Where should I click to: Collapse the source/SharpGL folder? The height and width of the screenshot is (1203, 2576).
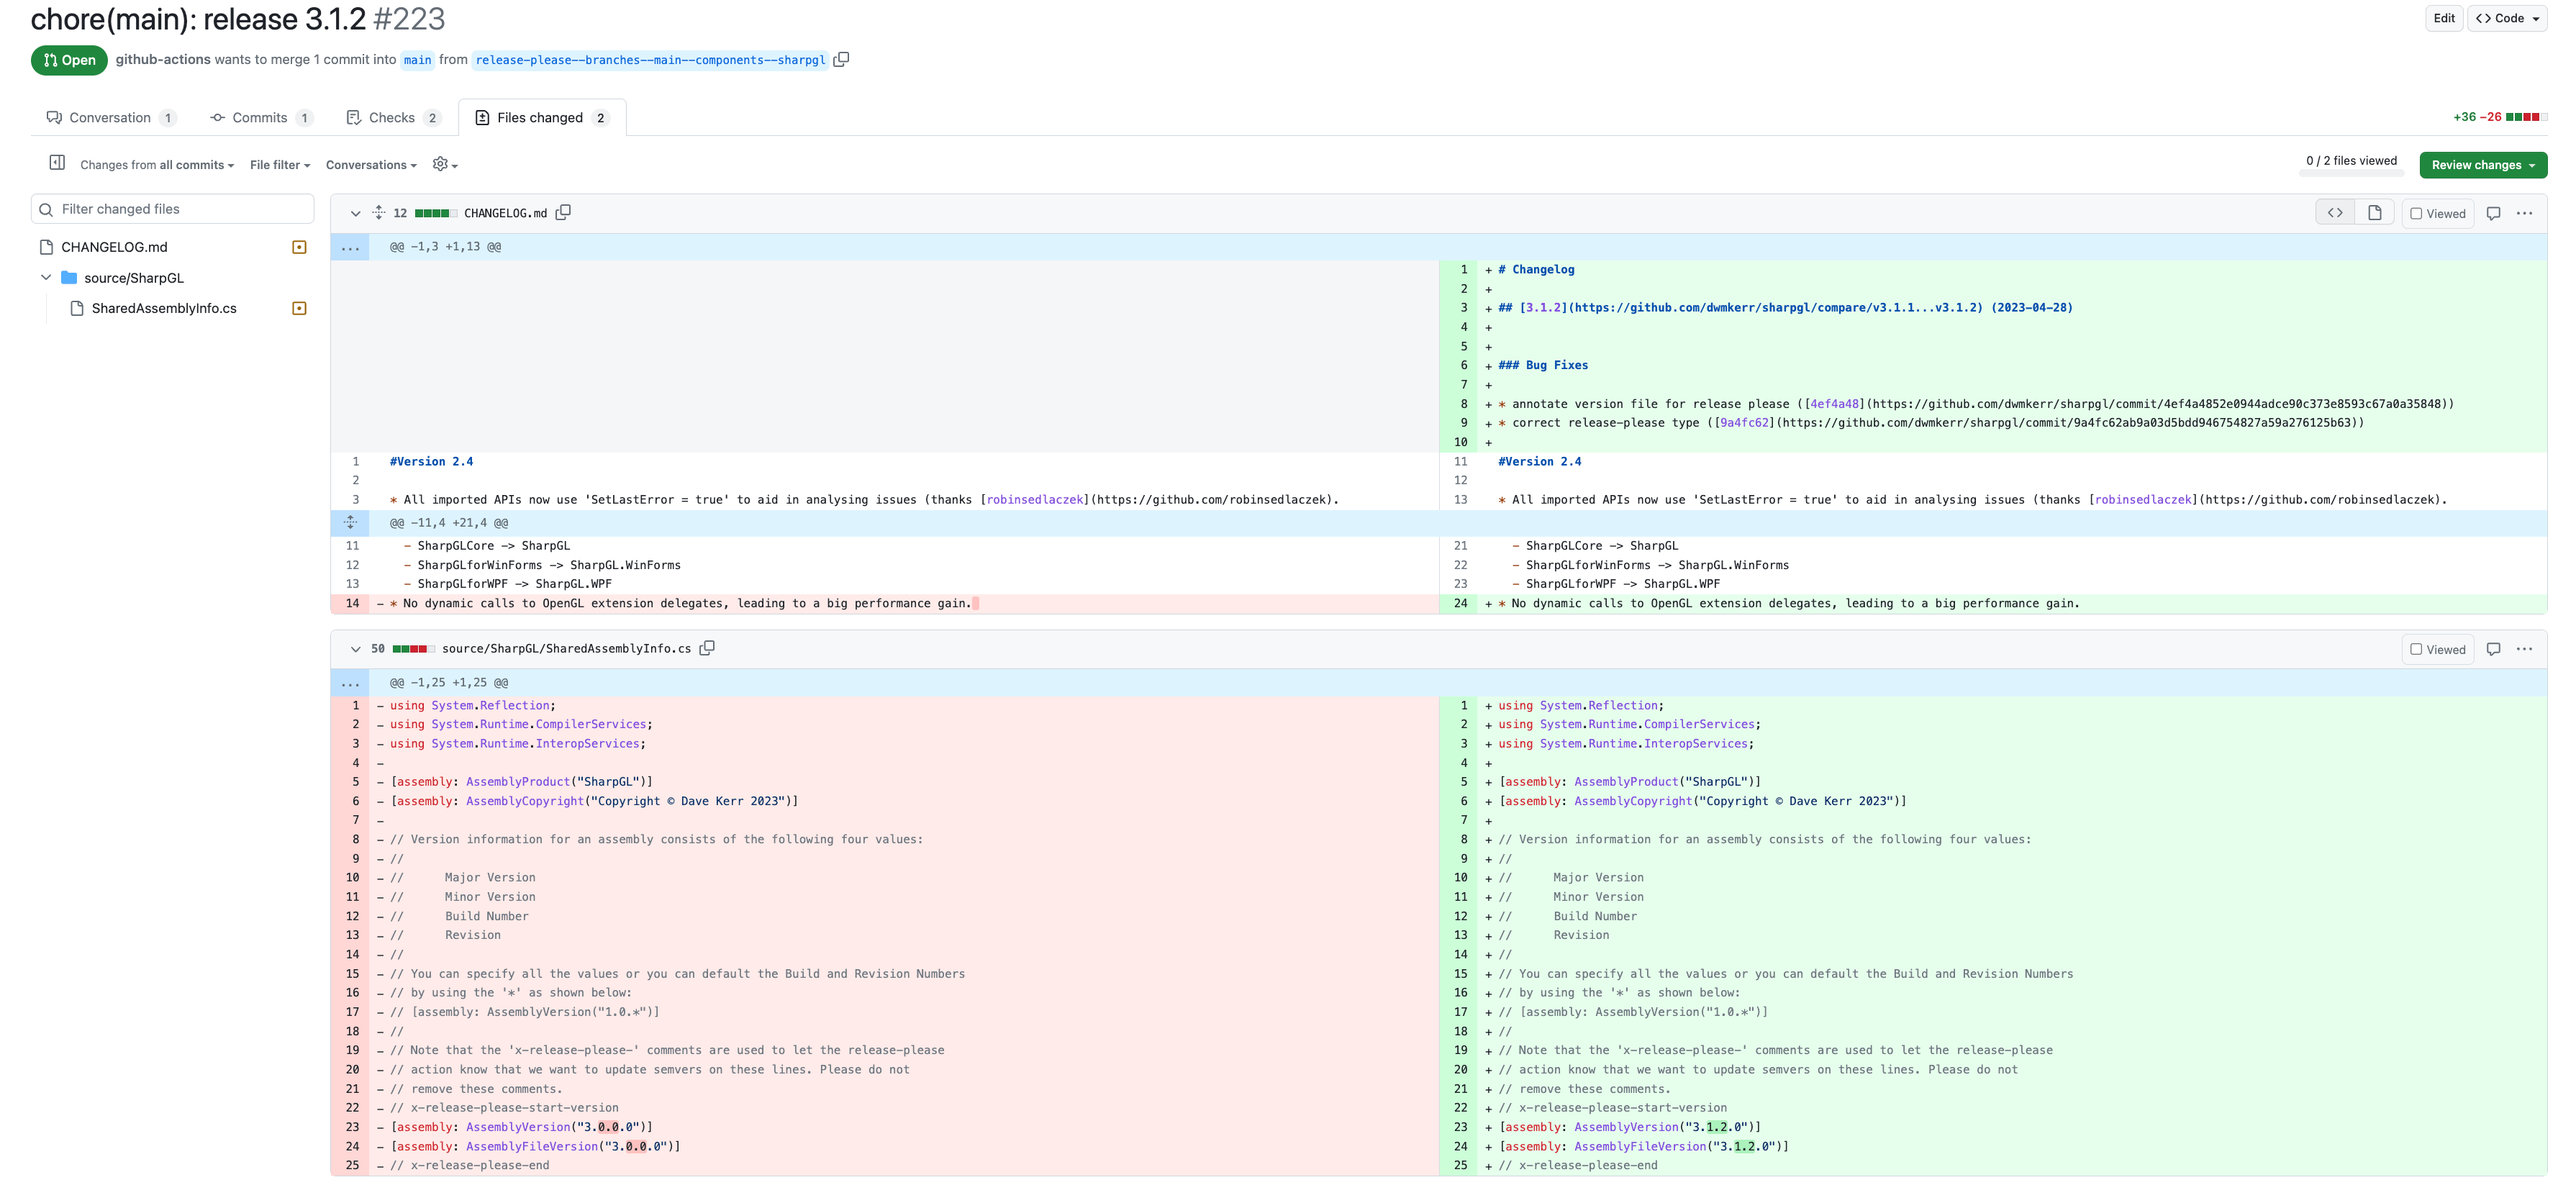click(x=46, y=278)
